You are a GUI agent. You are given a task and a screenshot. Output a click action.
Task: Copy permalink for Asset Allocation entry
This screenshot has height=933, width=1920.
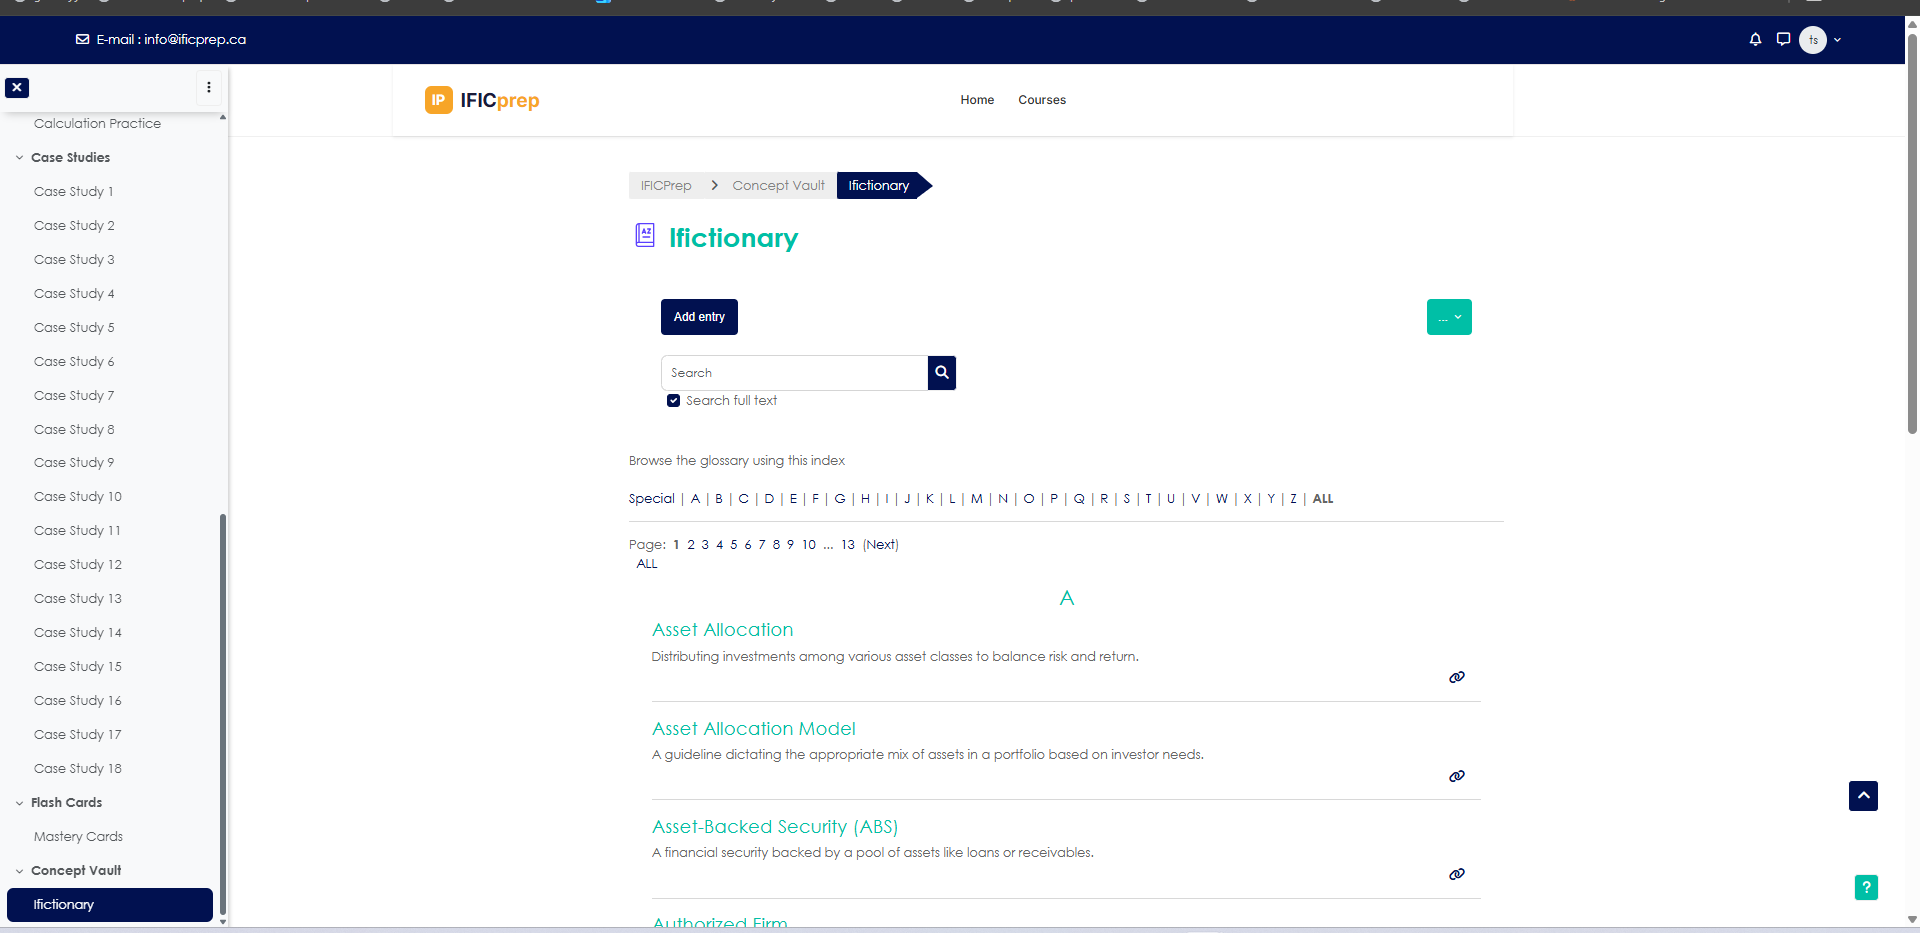[x=1457, y=677]
